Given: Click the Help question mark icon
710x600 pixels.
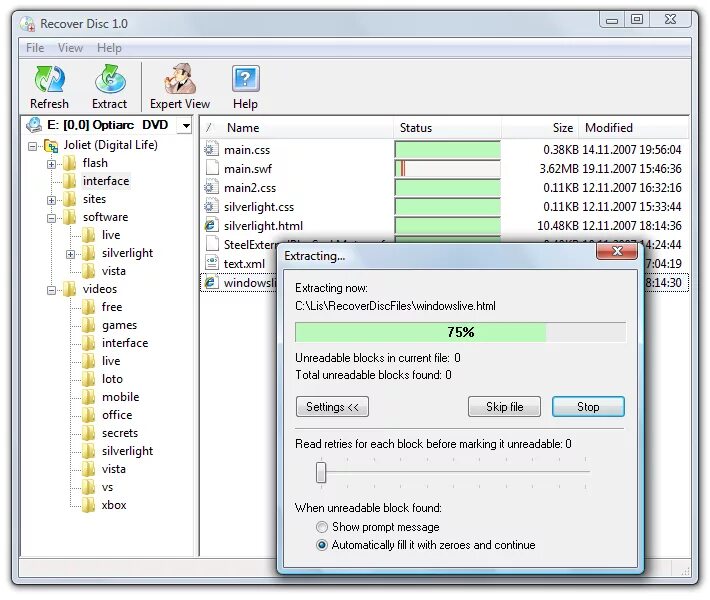Looking at the screenshot, I should point(245,79).
